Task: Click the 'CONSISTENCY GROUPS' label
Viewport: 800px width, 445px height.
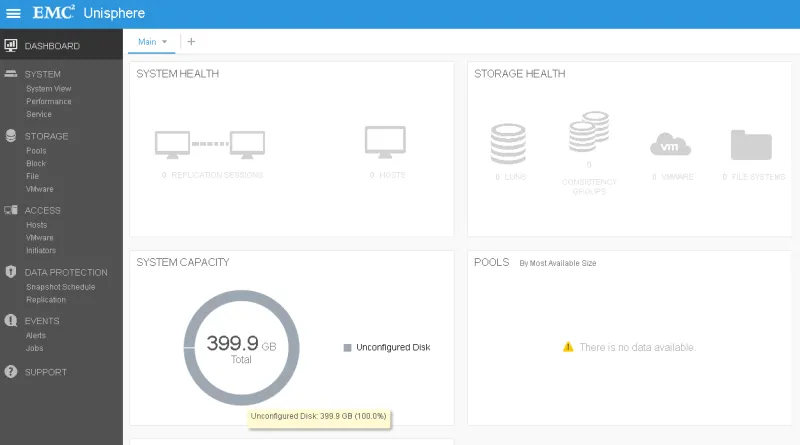Action: click(x=589, y=186)
